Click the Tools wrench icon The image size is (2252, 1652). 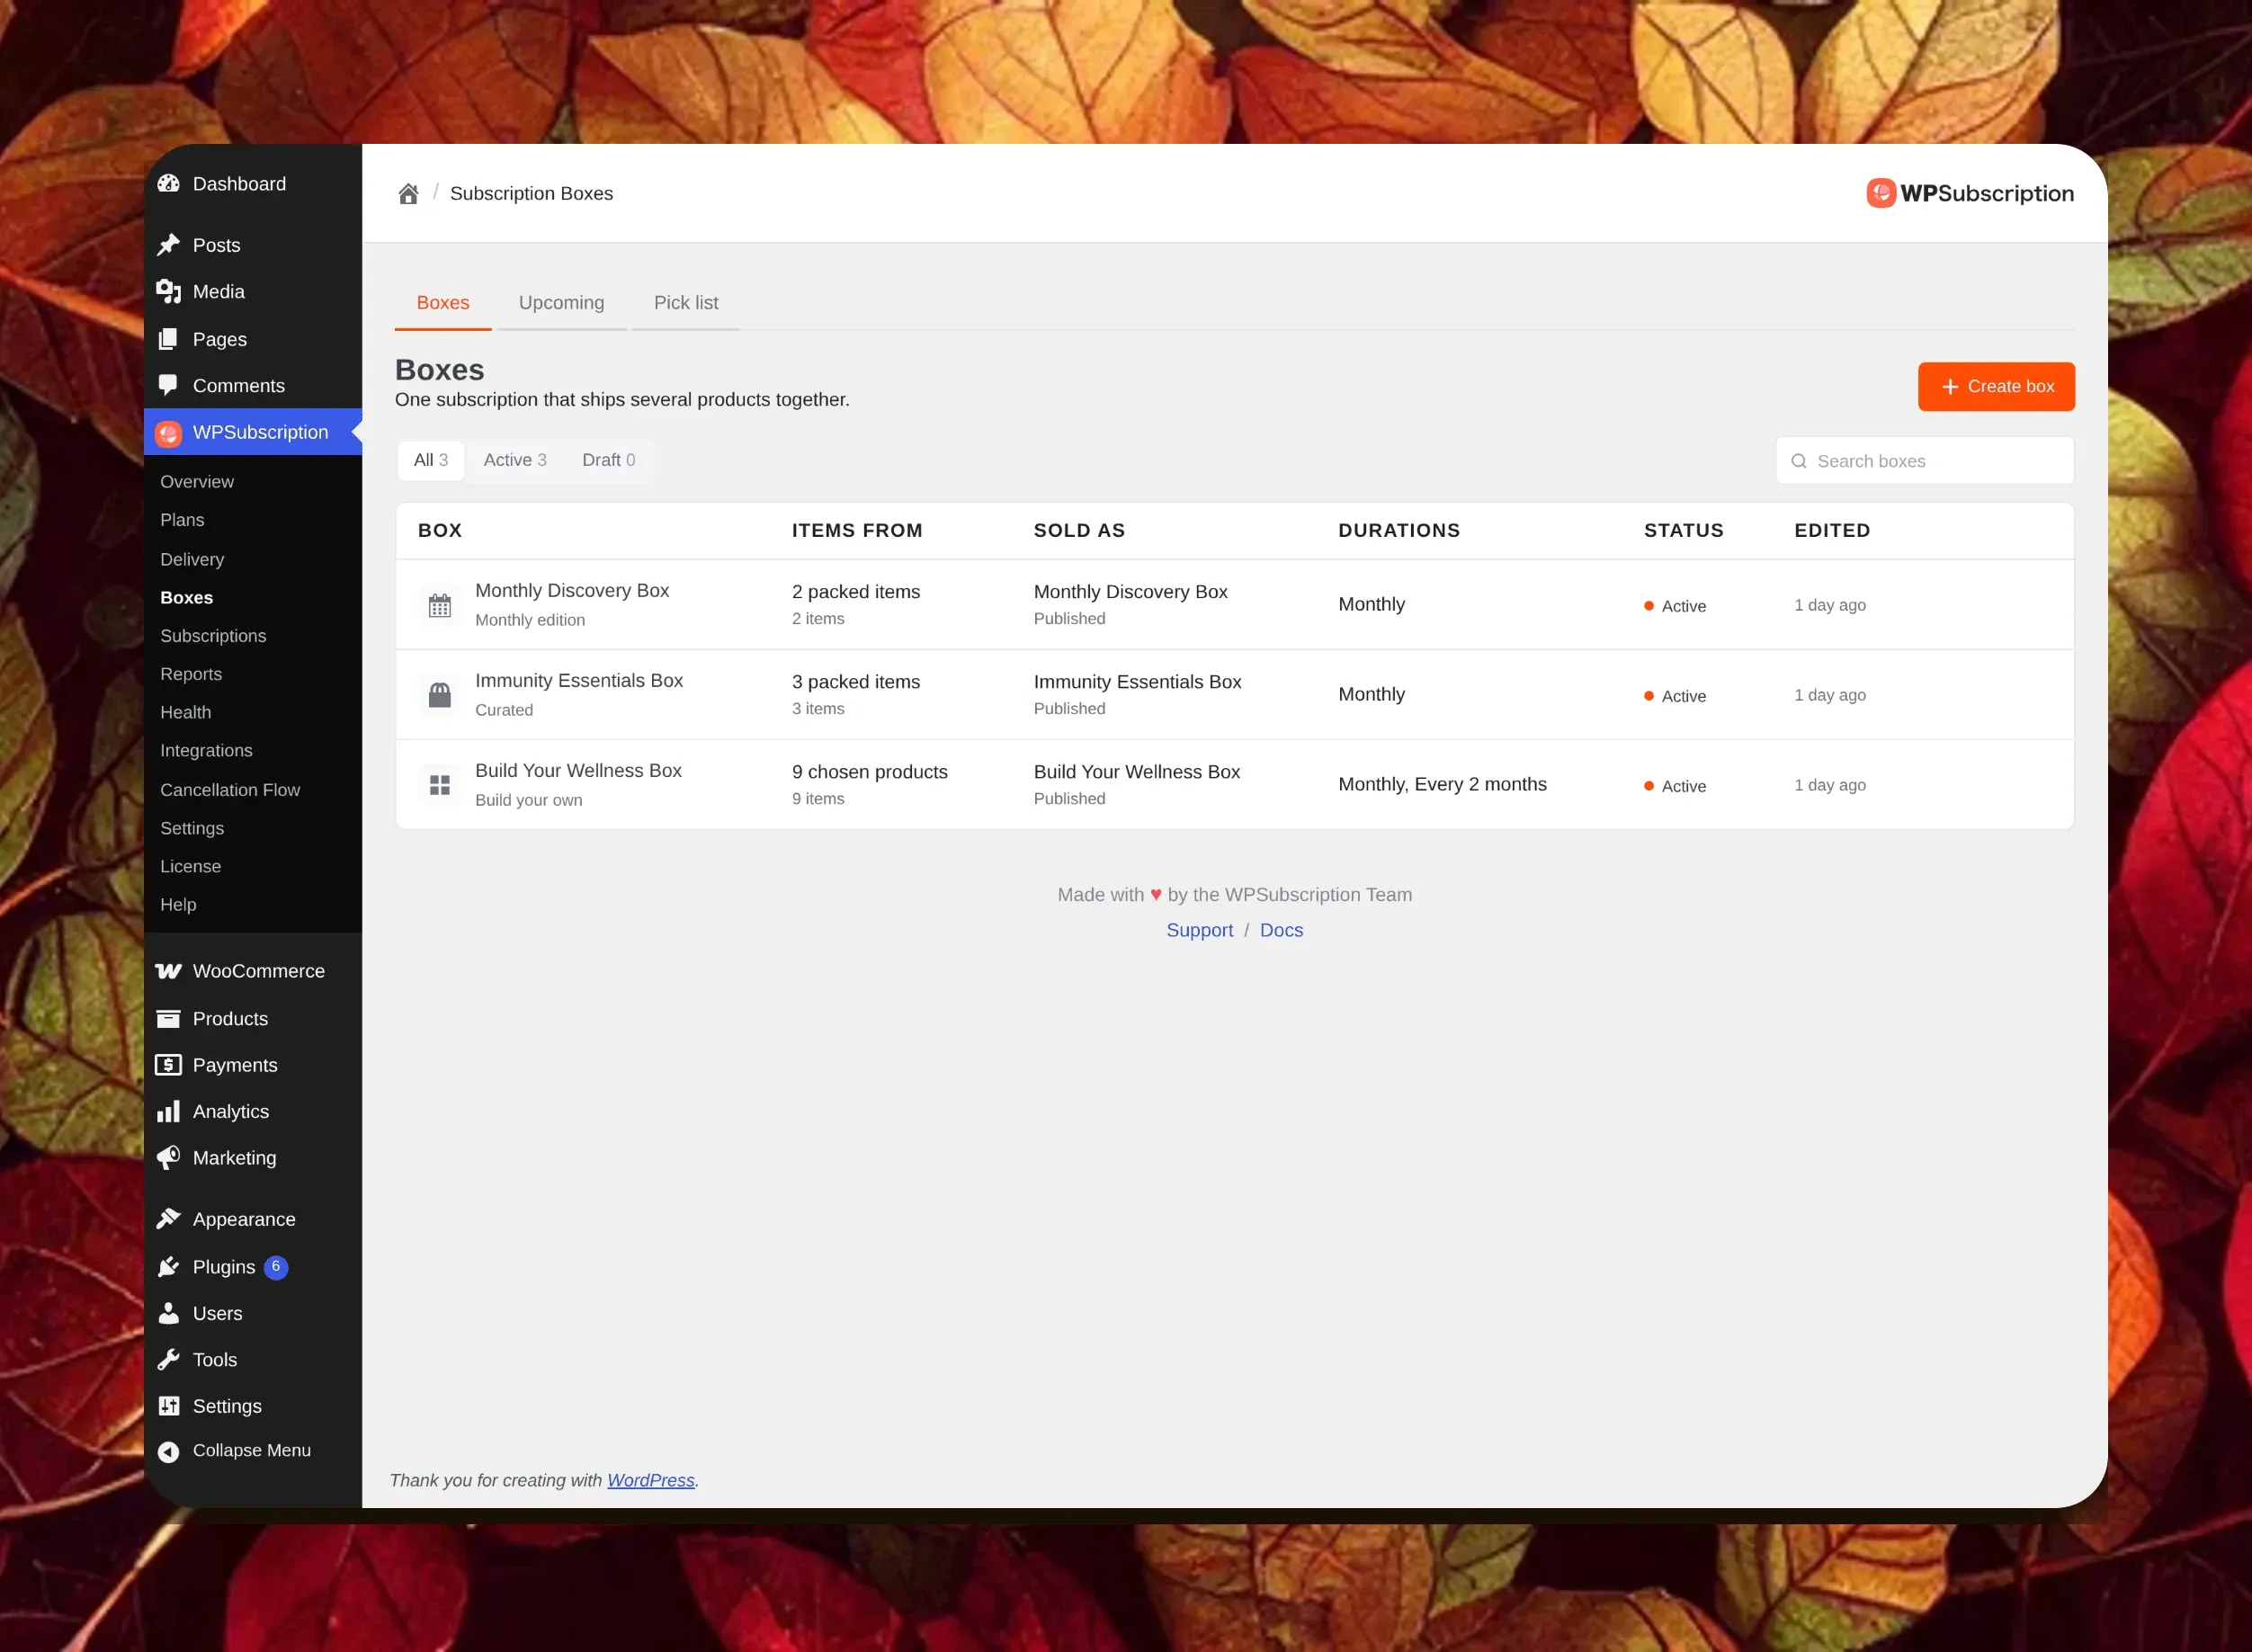pyautogui.click(x=168, y=1360)
